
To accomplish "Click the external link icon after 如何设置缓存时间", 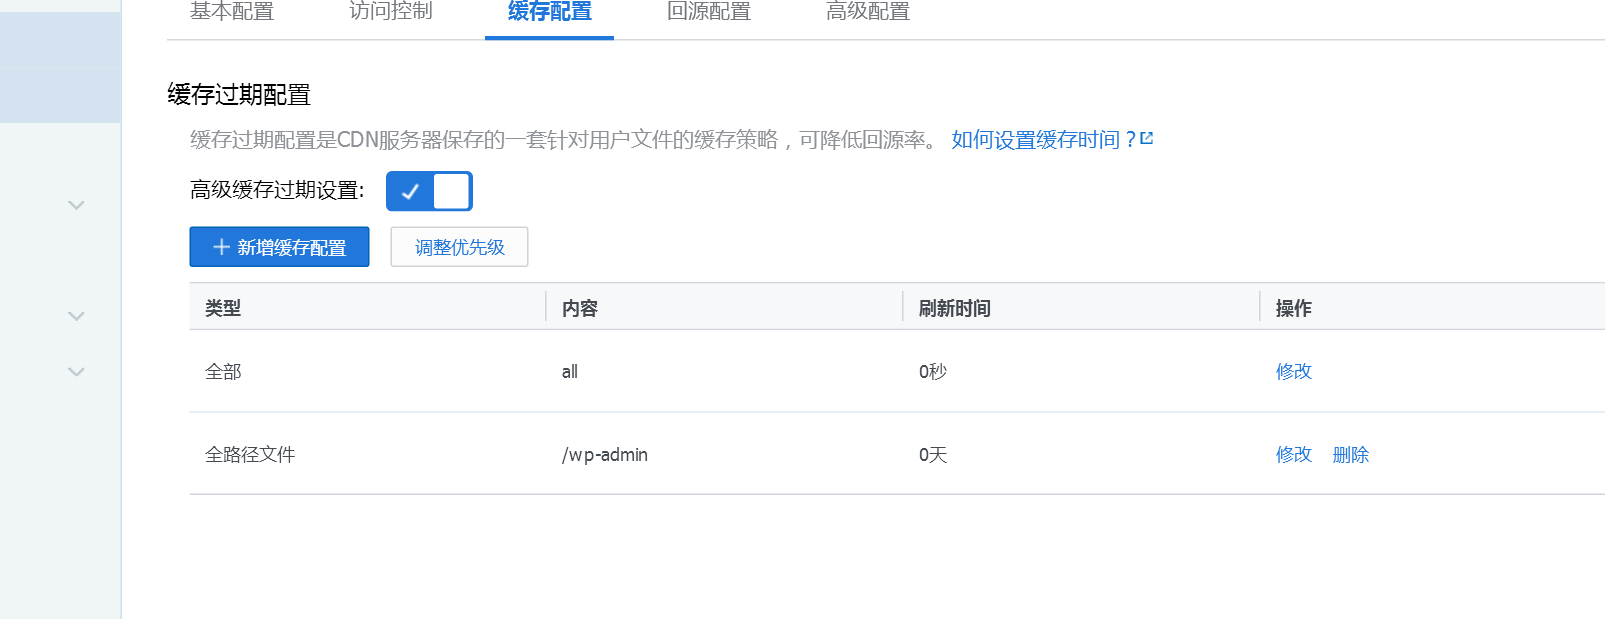I will pyautogui.click(x=1147, y=139).
